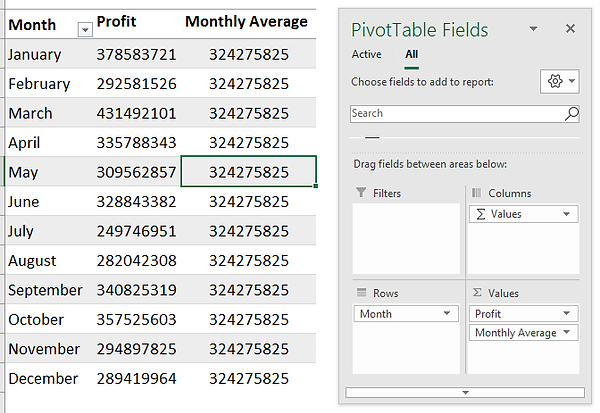Select the All tab

tap(411, 54)
